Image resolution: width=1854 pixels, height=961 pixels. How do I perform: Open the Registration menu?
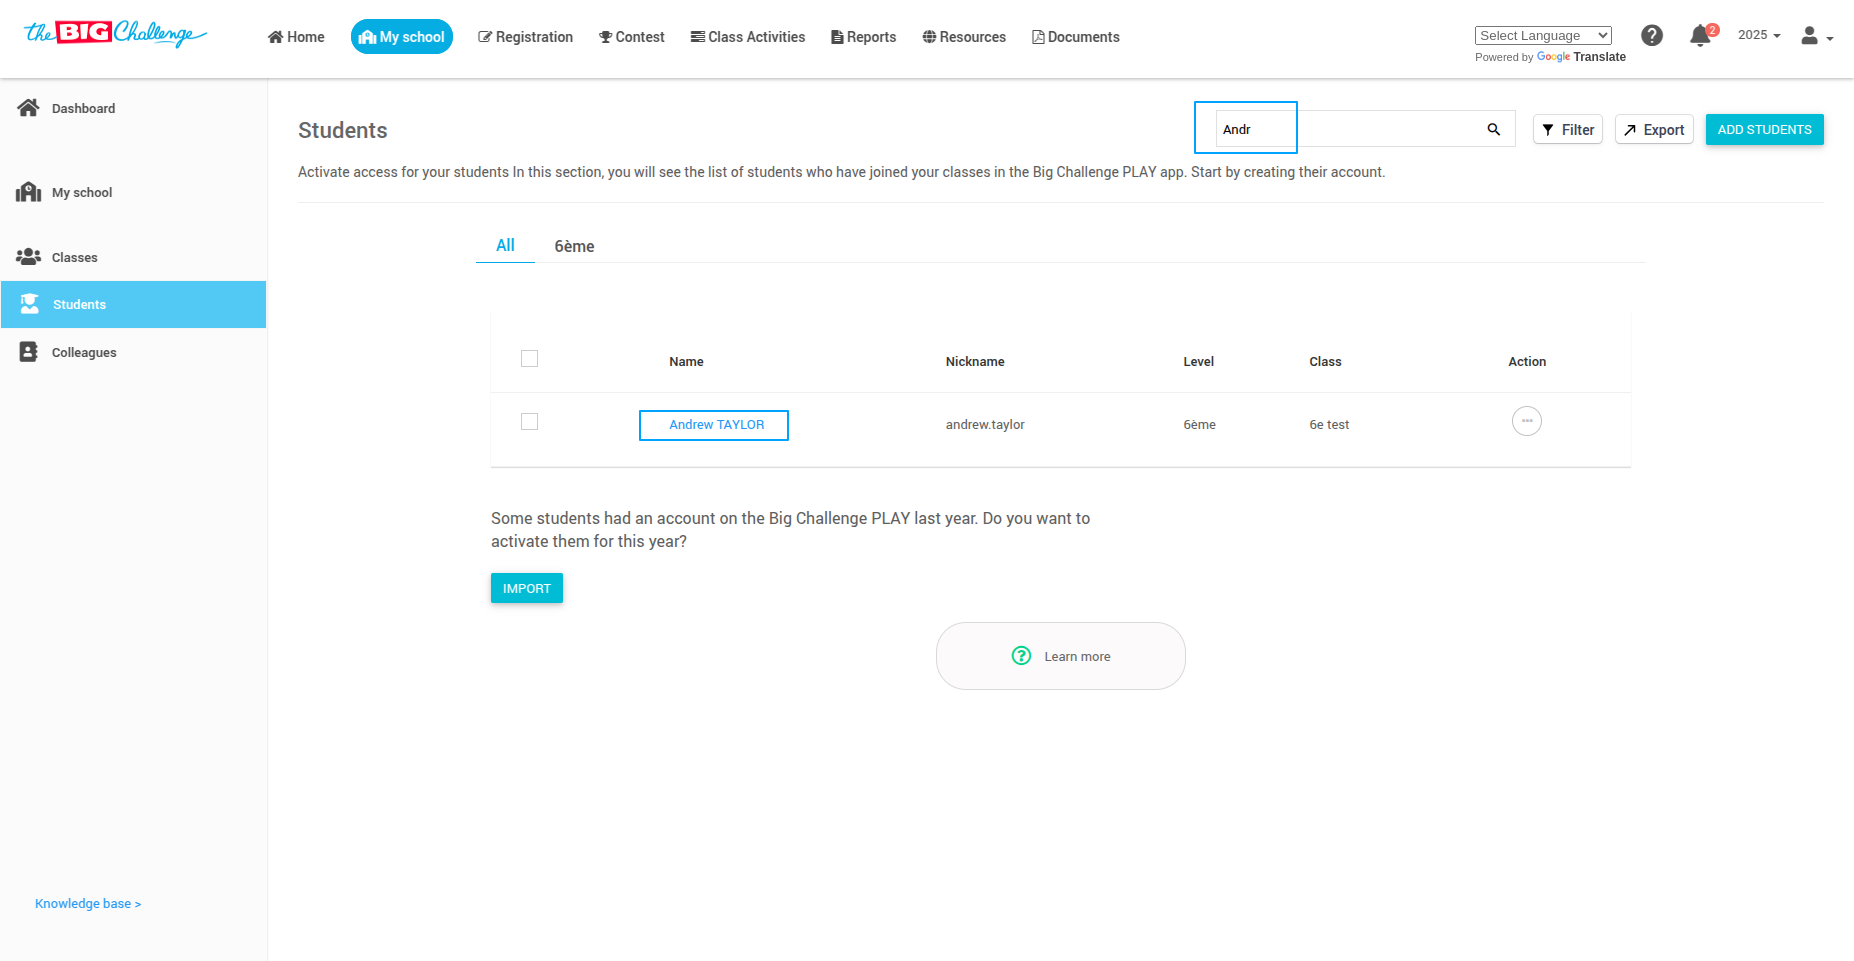click(x=525, y=37)
